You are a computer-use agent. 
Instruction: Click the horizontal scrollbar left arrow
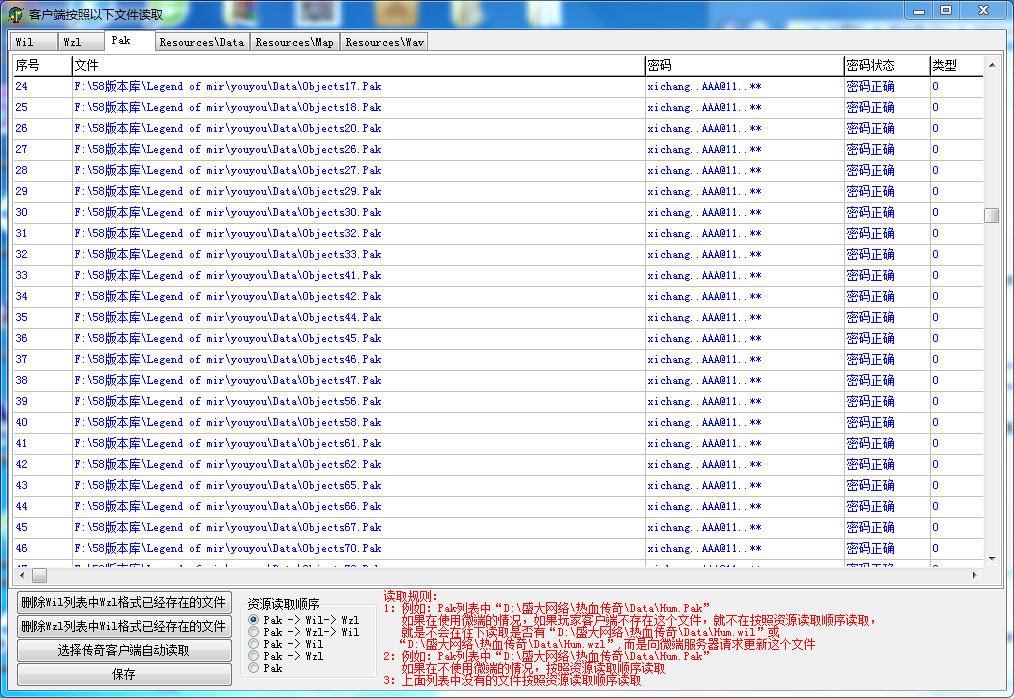click(20, 575)
